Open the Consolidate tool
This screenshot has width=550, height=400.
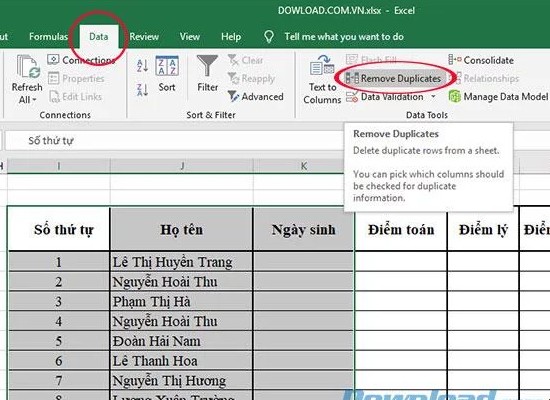coord(481,60)
